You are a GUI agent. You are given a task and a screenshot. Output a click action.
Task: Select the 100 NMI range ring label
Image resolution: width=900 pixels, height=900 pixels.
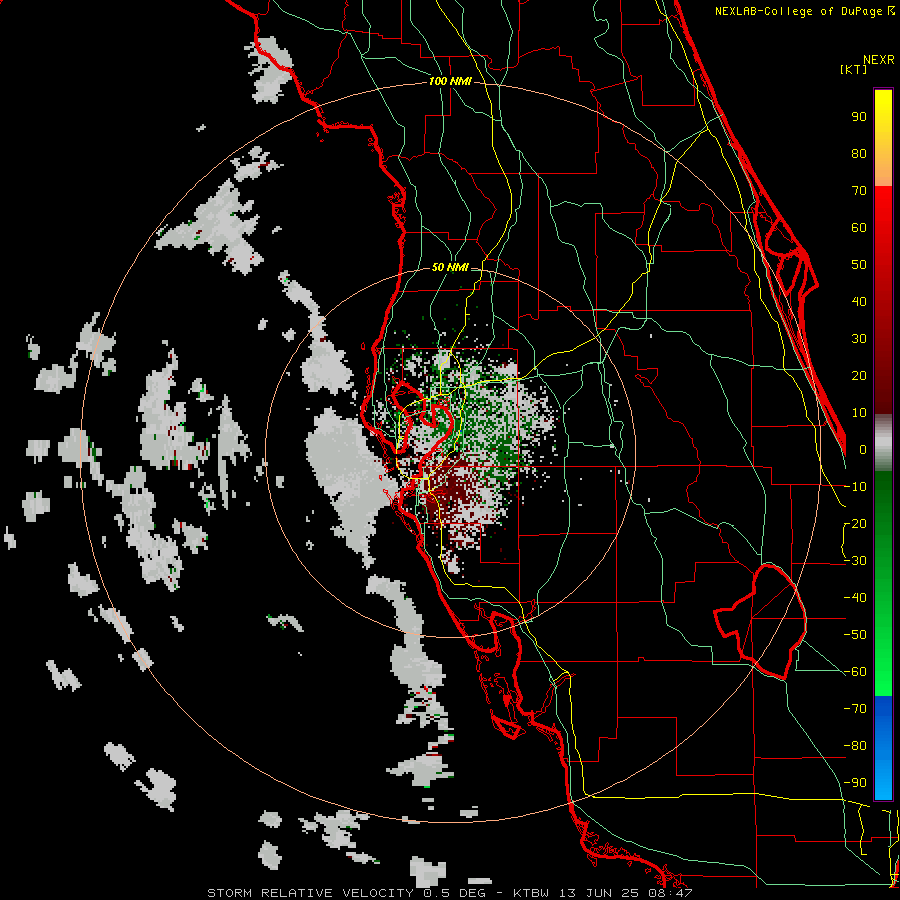[450, 82]
